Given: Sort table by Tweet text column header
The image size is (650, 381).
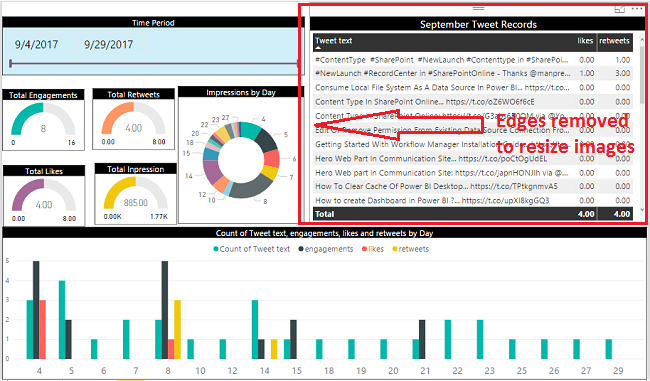Looking at the screenshot, I should pos(334,41).
